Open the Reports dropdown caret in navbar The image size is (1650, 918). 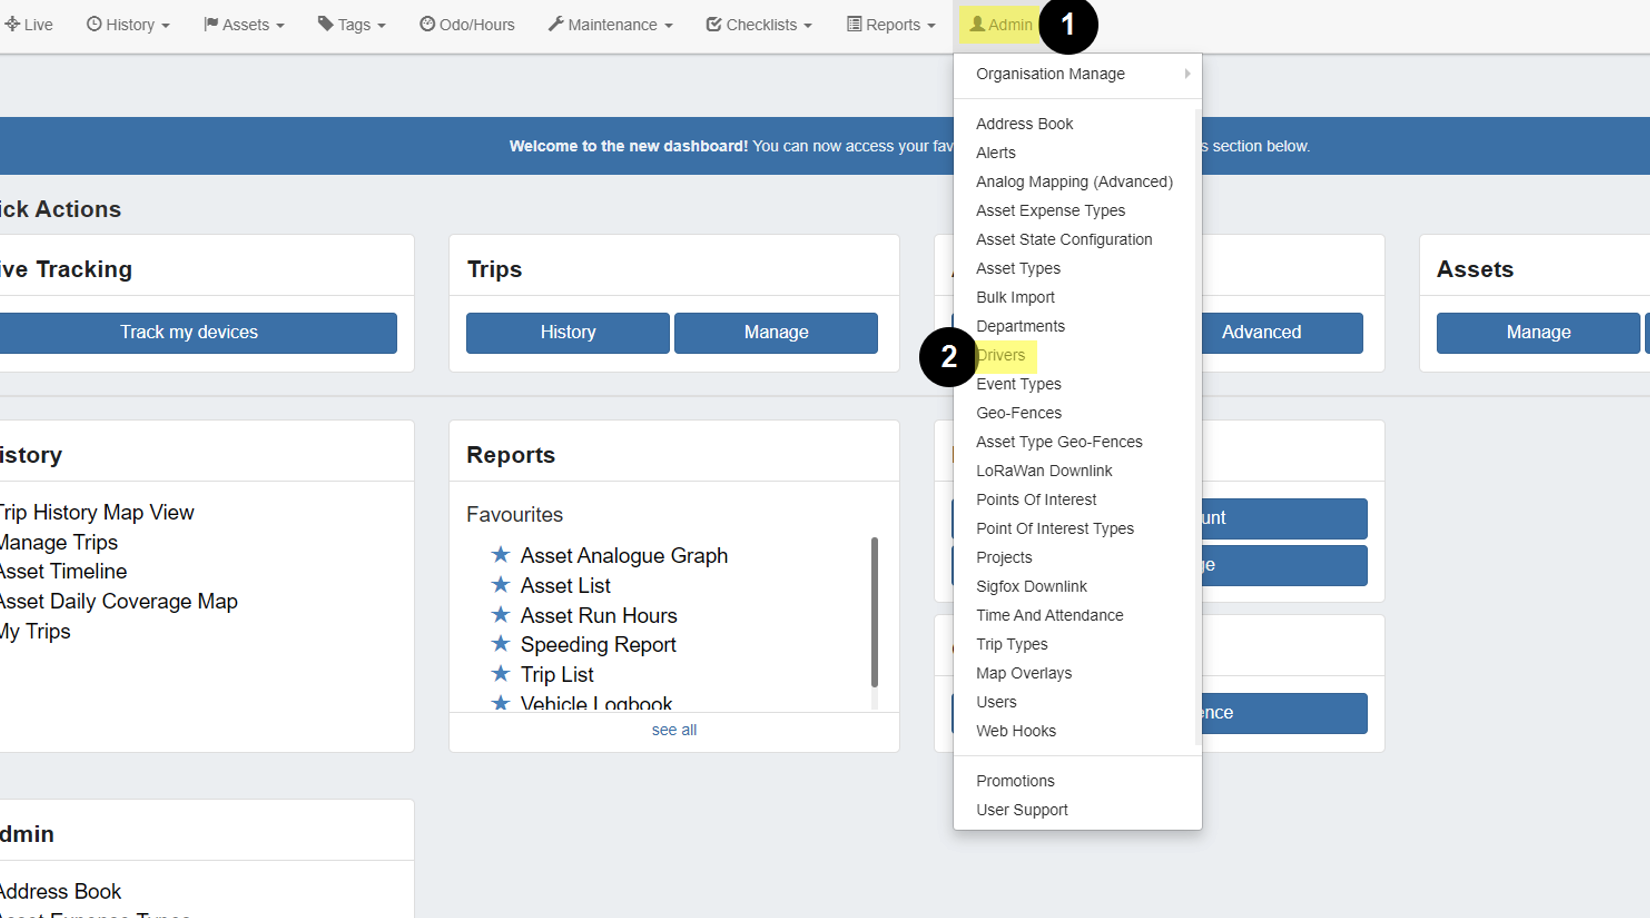[x=931, y=26]
